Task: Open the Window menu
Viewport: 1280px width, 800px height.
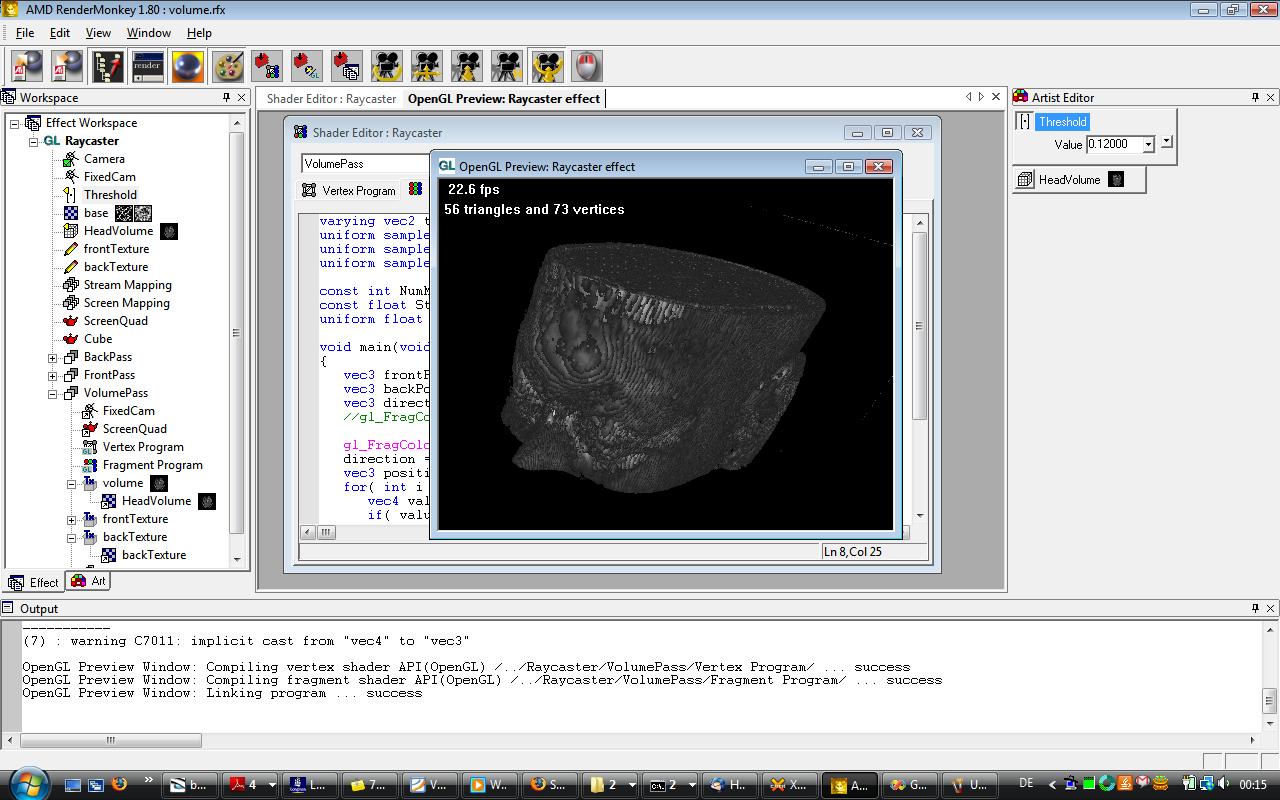Action: click(148, 33)
